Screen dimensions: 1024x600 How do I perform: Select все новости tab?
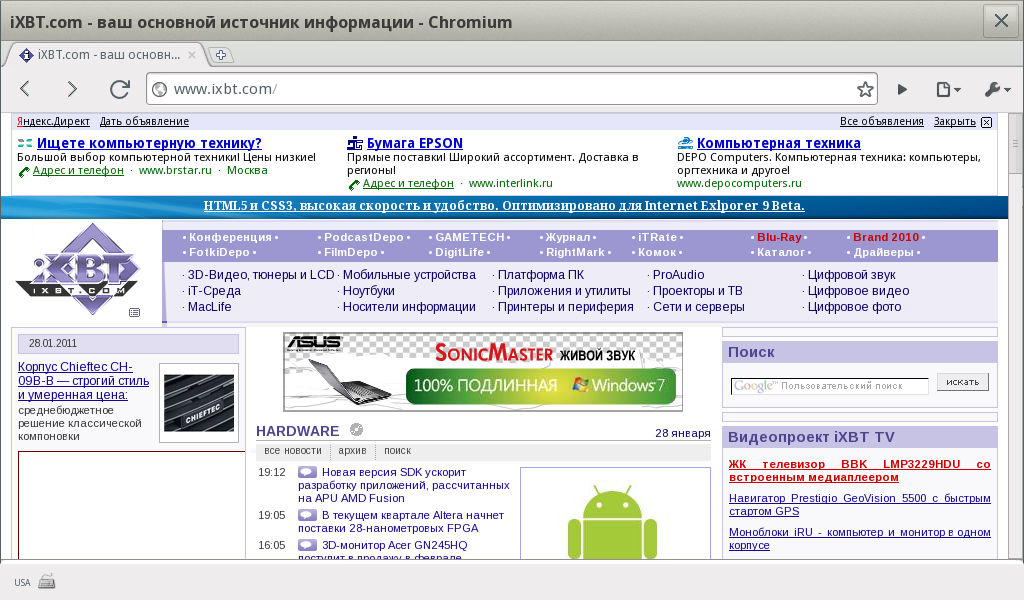[x=293, y=450]
